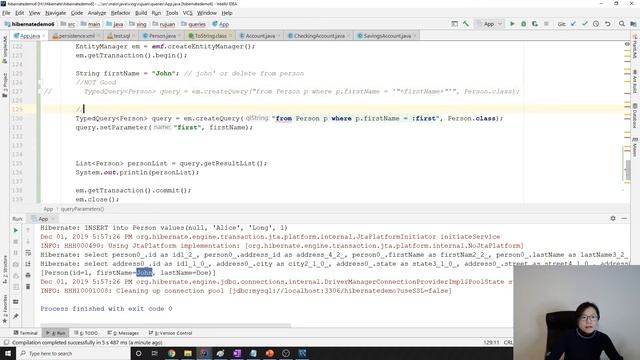Select src folder breadcrumb
Viewport: 640px width, 360px height.
pyautogui.click(x=68, y=24)
